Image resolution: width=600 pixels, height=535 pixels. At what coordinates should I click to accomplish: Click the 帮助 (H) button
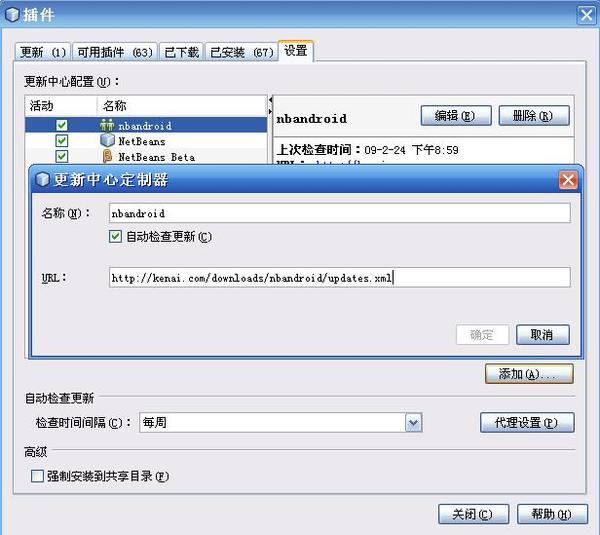click(552, 514)
